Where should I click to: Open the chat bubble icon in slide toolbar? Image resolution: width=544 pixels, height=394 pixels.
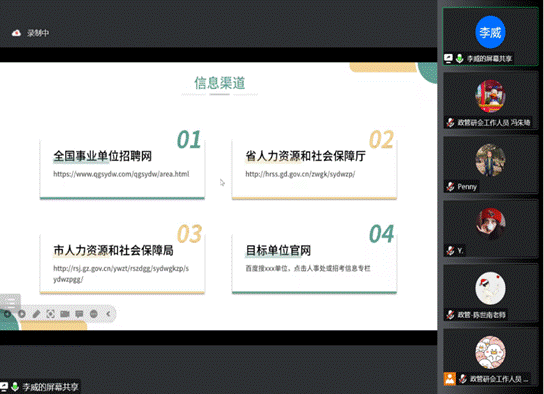(x=79, y=314)
